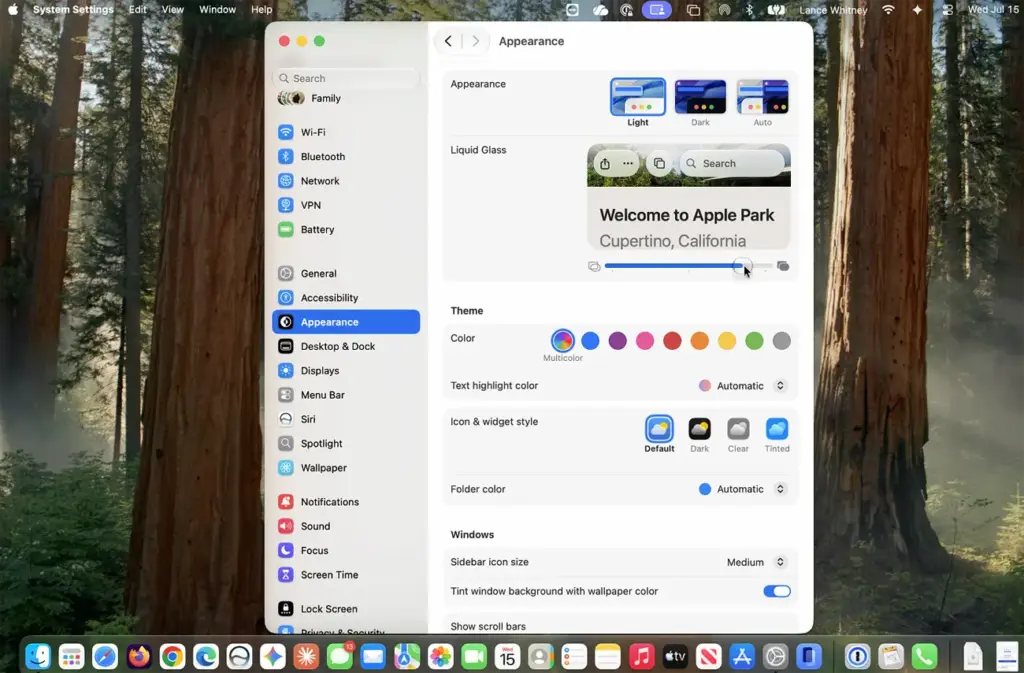The height and width of the screenshot is (673, 1024).
Task: Click the Liquid Glass transparency slider
Action: (x=688, y=266)
